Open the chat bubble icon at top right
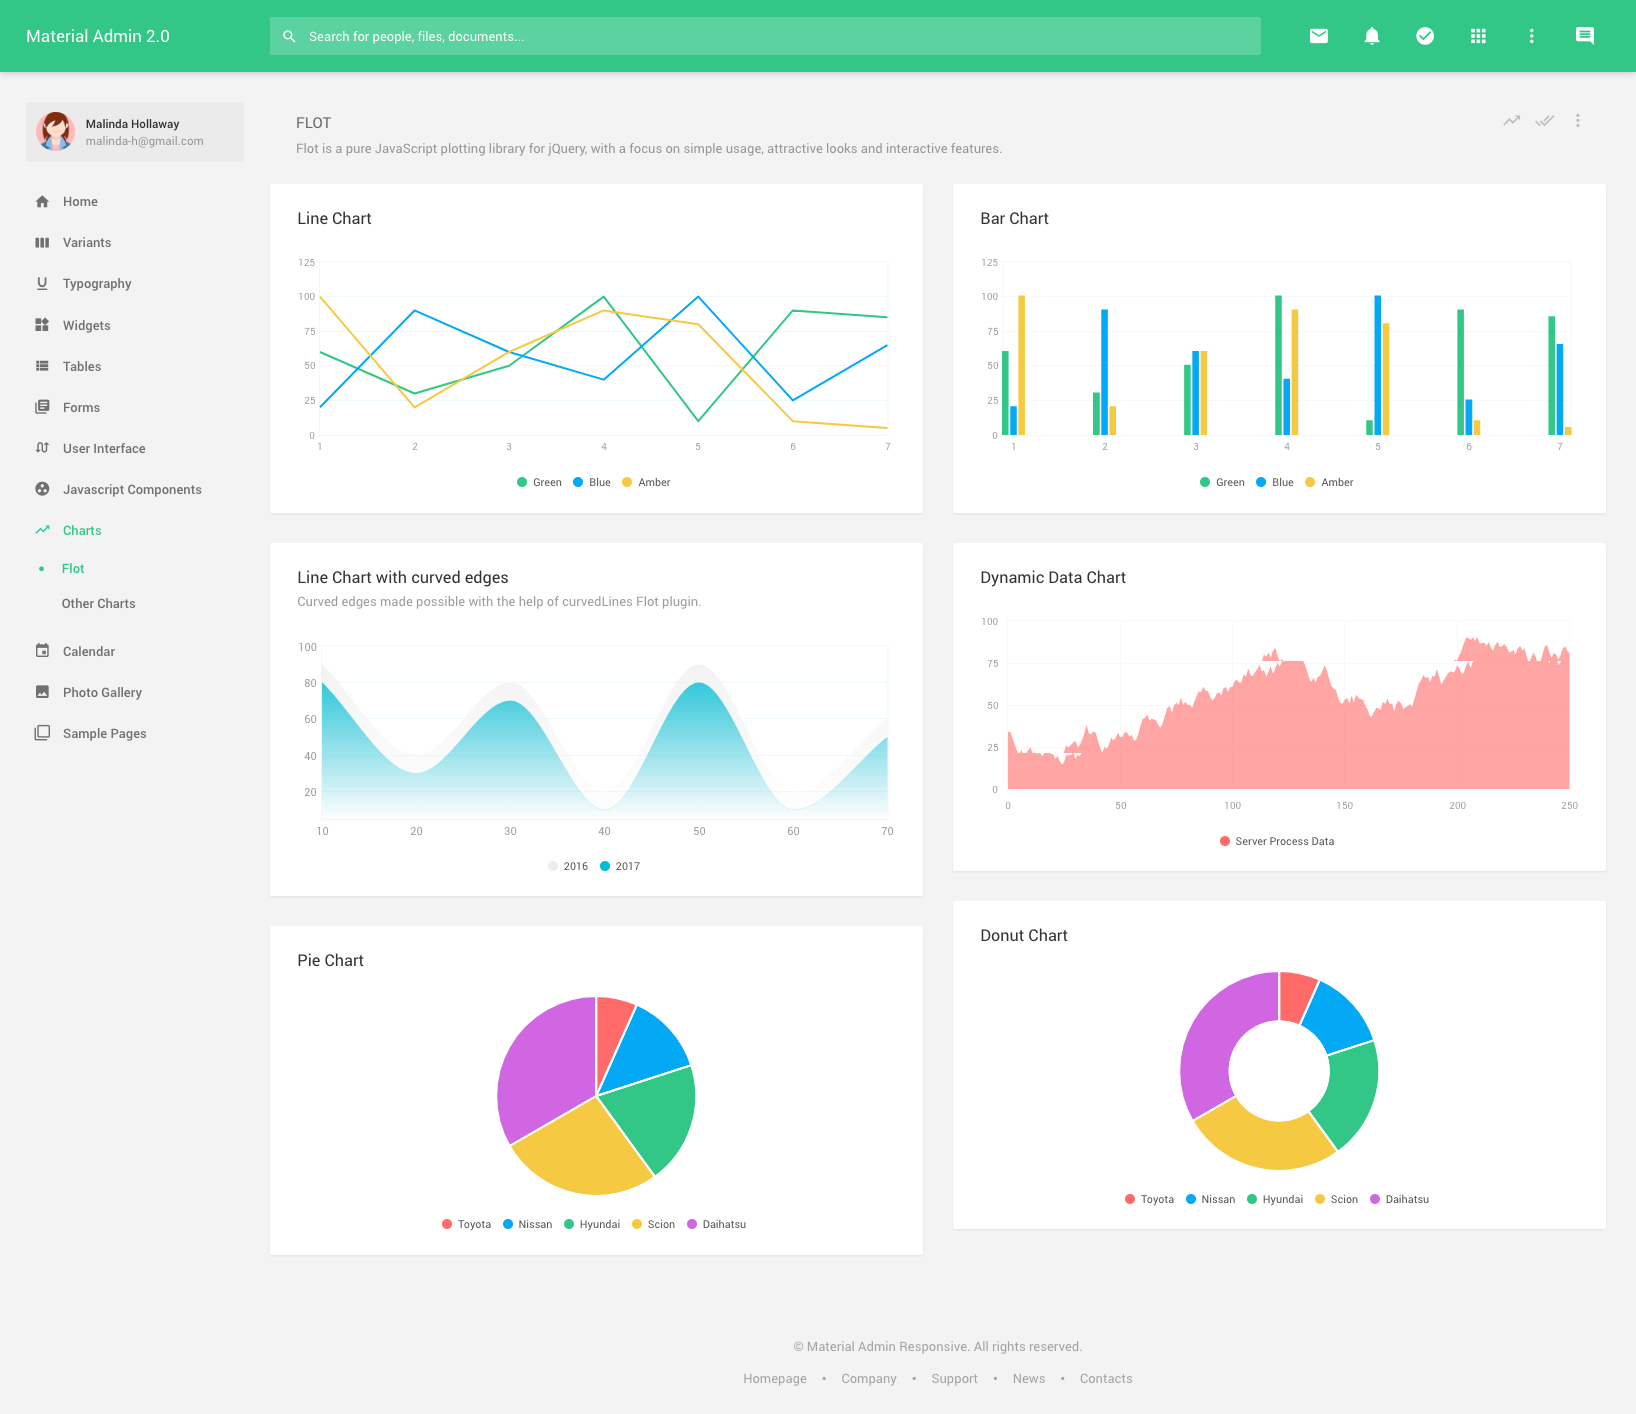Screen dimensions: 1636x1414 (1584, 36)
